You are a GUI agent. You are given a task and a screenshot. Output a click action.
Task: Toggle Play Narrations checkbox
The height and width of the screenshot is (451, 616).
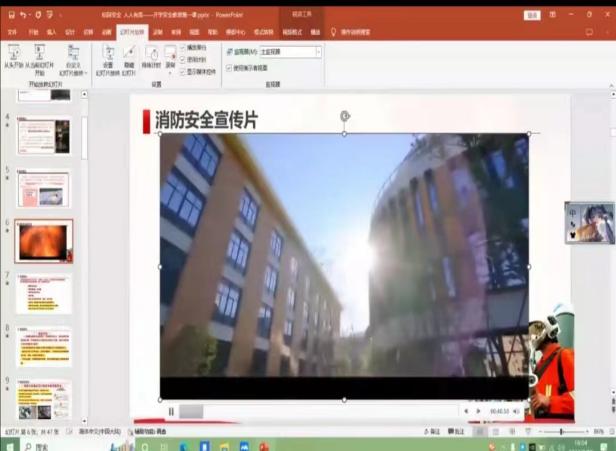click(183, 47)
